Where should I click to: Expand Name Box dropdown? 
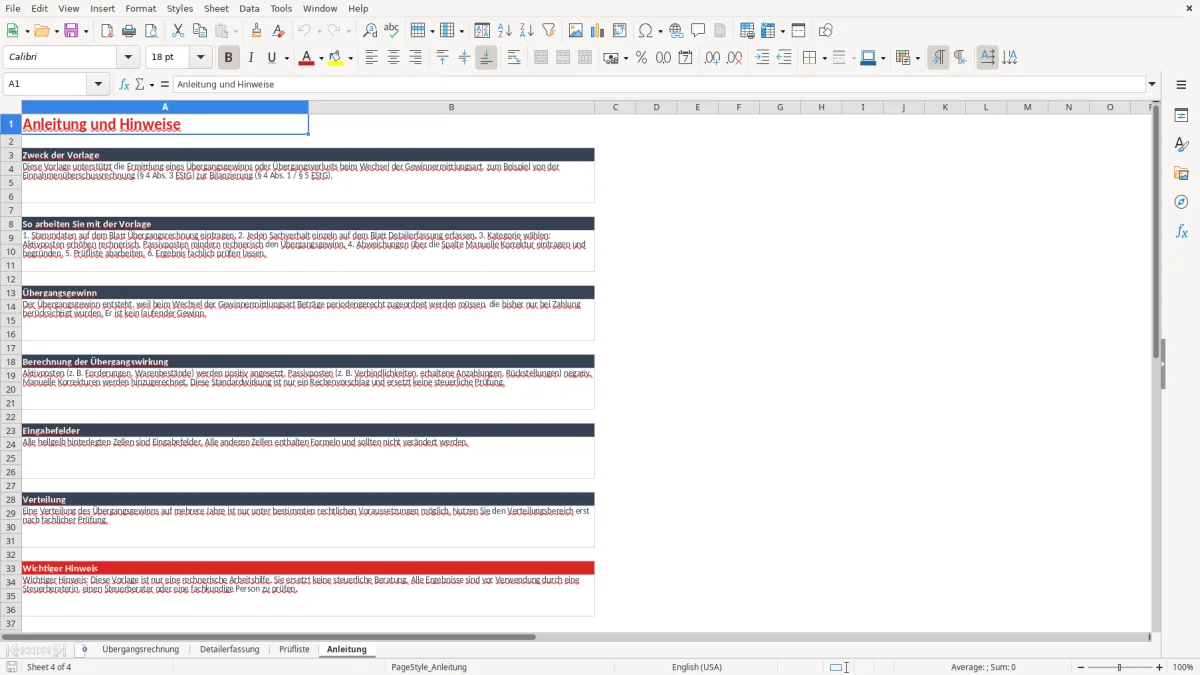[98, 84]
